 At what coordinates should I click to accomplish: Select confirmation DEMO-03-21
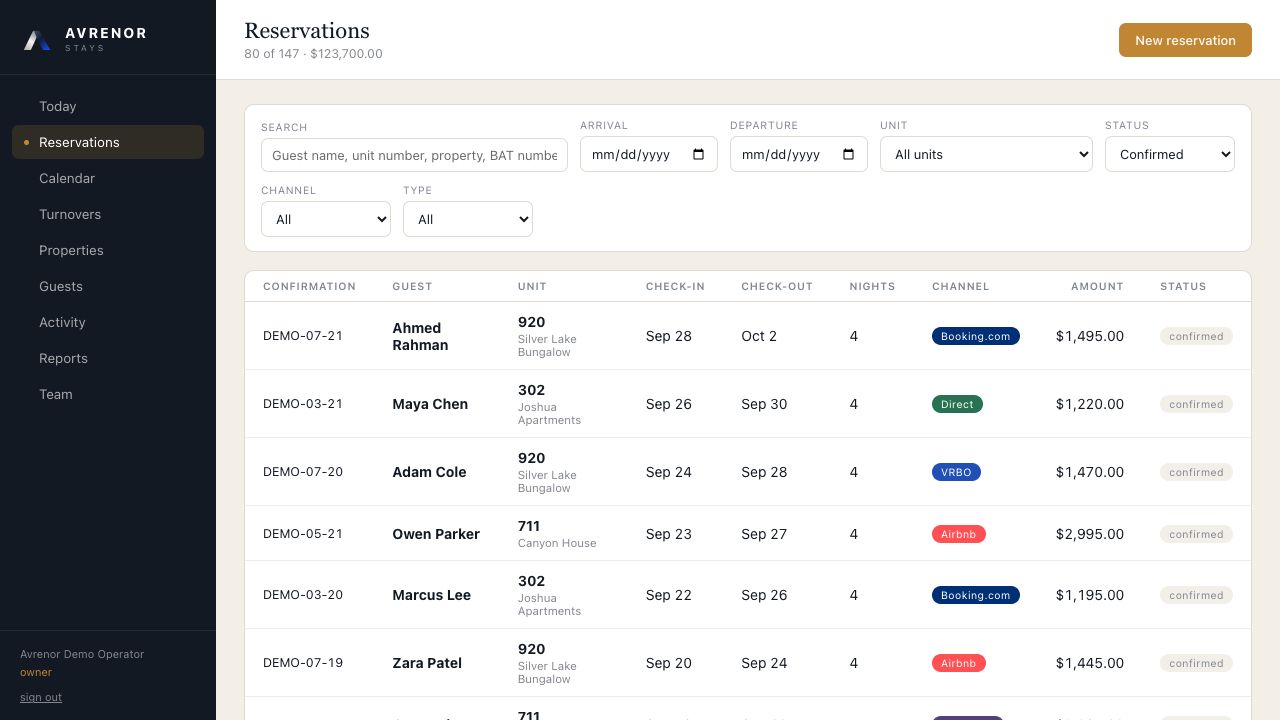pyautogui.click(x=303, y=404)
